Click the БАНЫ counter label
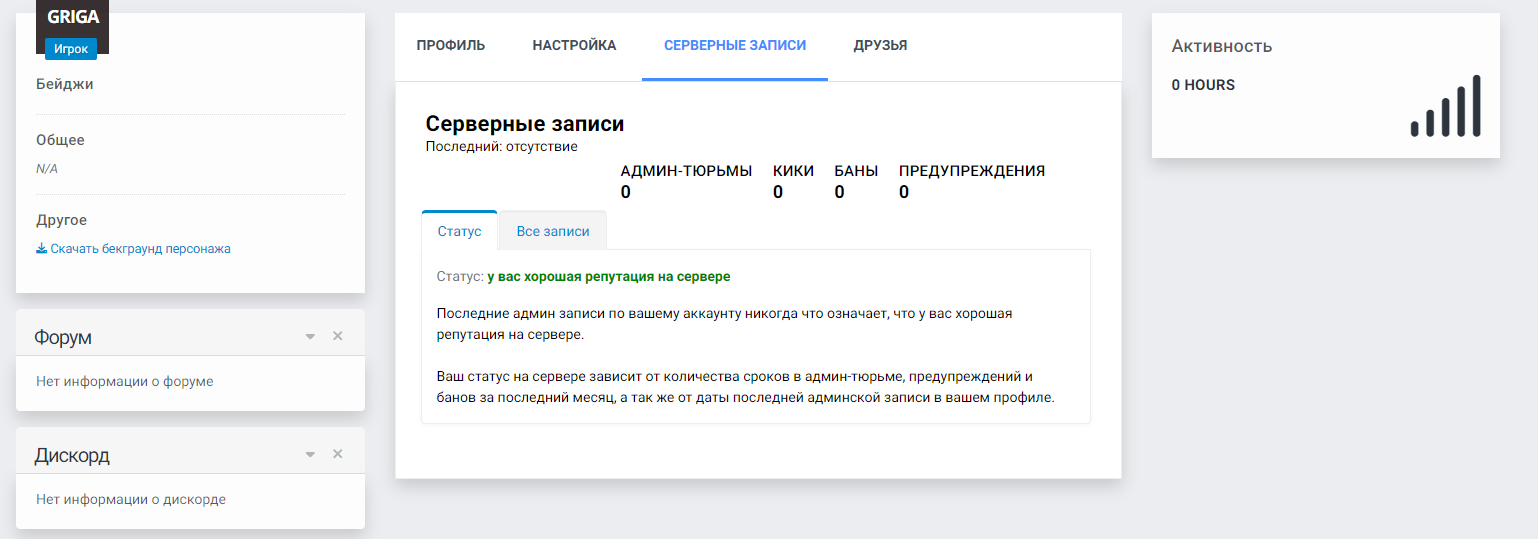The width and height of the screenshot is (1538, 539). [857, 171]
